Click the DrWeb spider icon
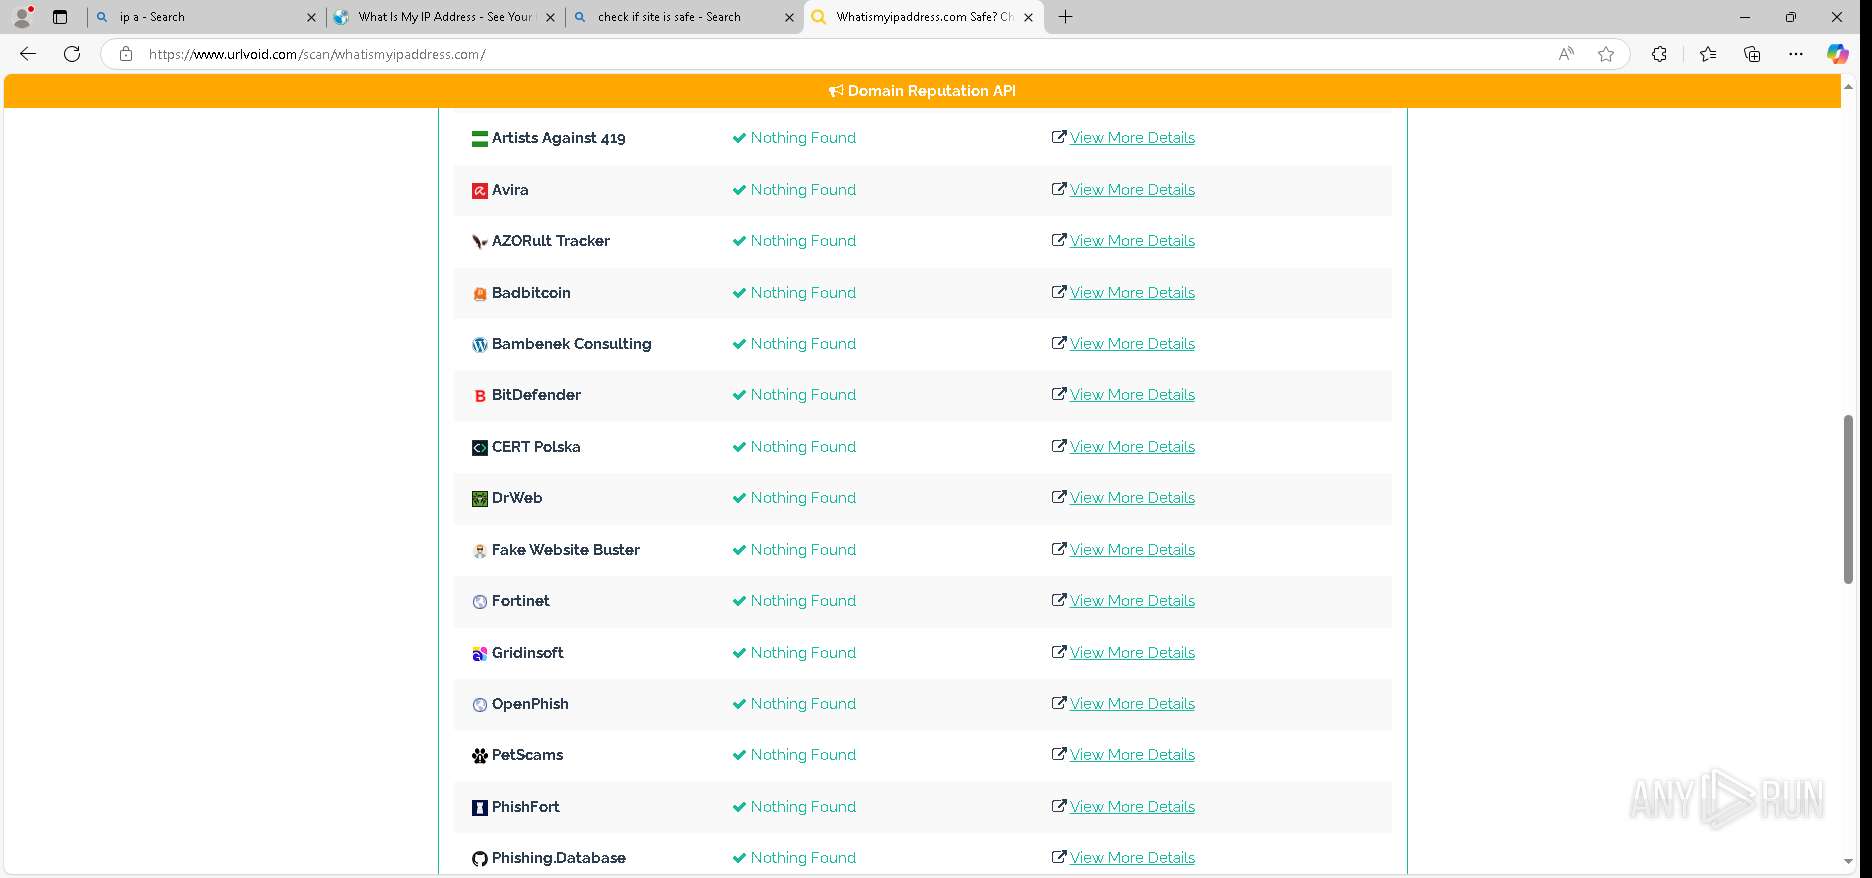This screenshot has height=878, width=1872. coord(480,499)
